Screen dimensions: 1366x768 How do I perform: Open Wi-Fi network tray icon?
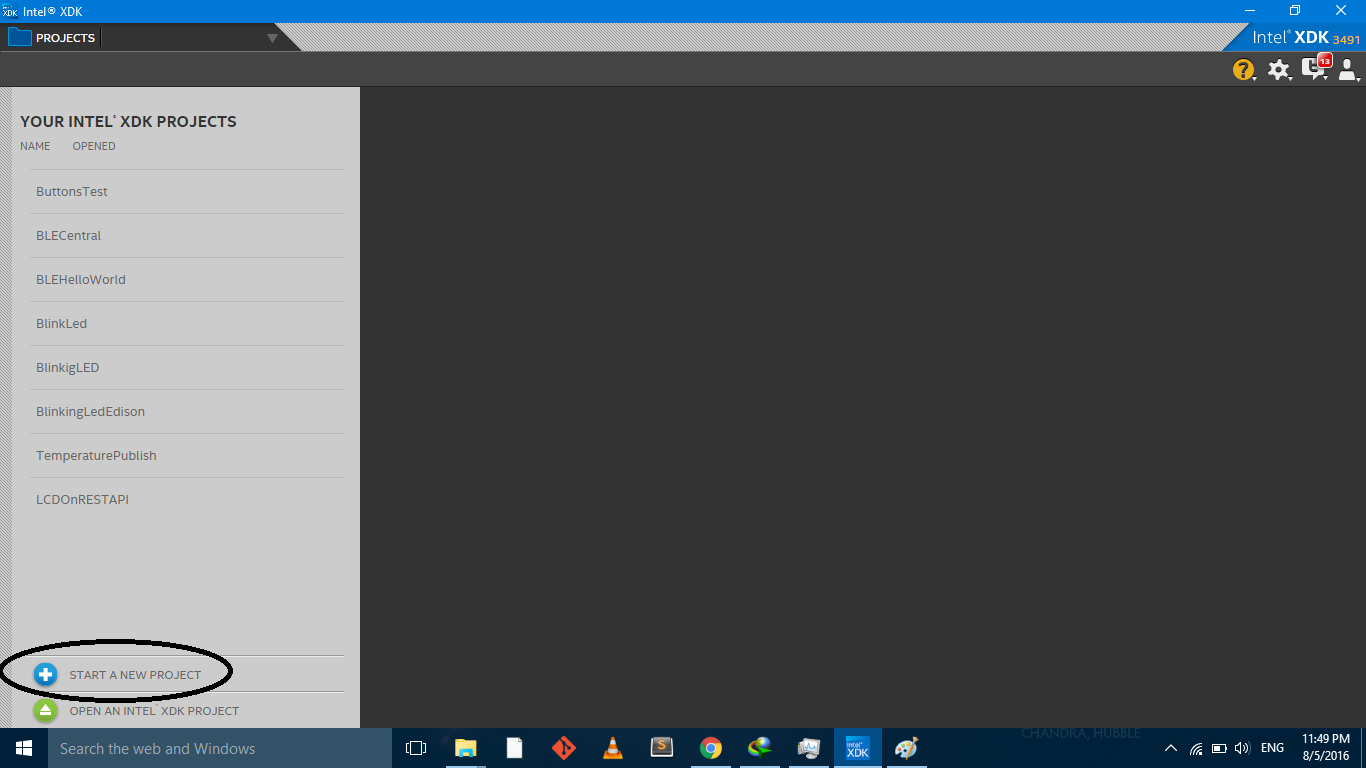point(1196,748)
